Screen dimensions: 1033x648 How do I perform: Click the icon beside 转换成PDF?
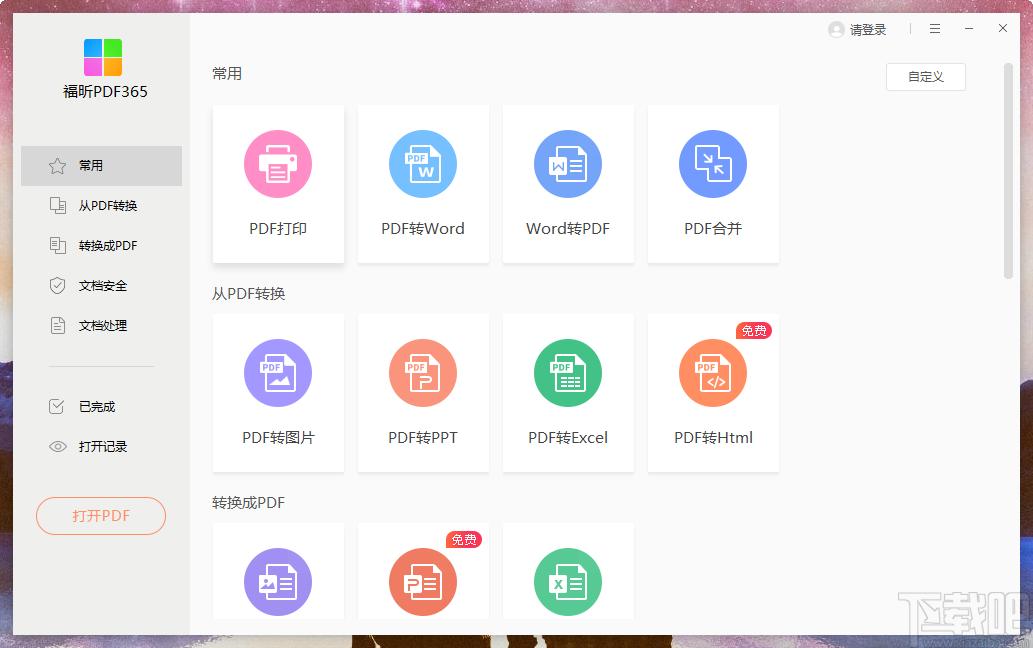point(57,246)
